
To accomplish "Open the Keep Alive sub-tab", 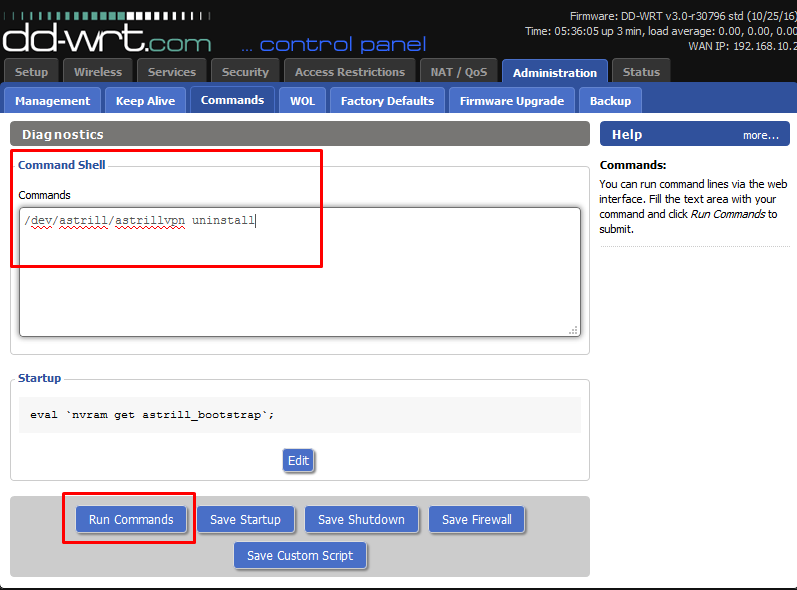I will (145, 101).
